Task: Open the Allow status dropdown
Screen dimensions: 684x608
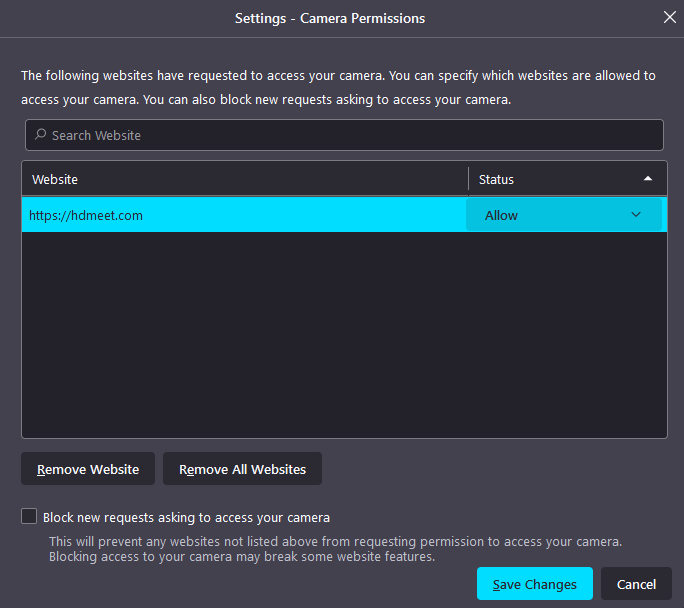Action: point(564,215)
